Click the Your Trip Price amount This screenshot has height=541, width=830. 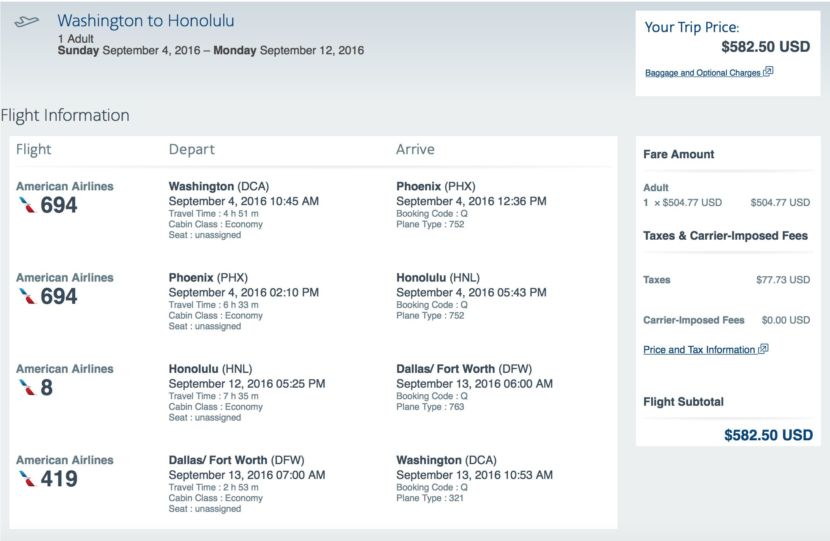click(x=765, y=47)
